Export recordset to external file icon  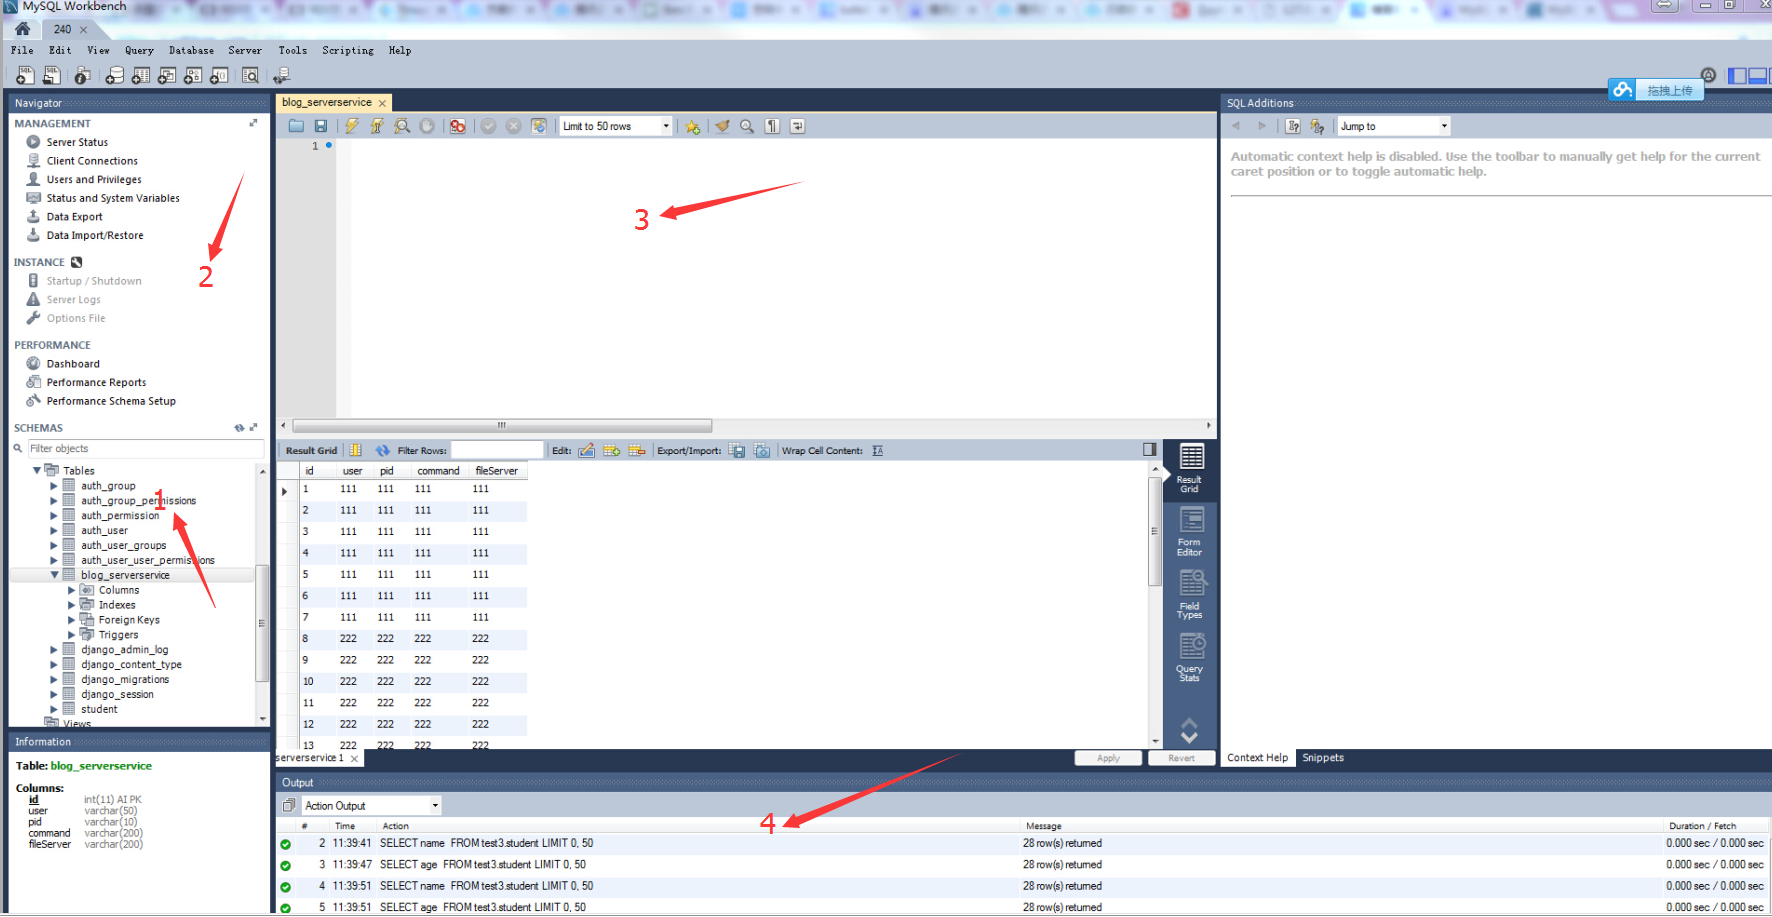[737, 450]
